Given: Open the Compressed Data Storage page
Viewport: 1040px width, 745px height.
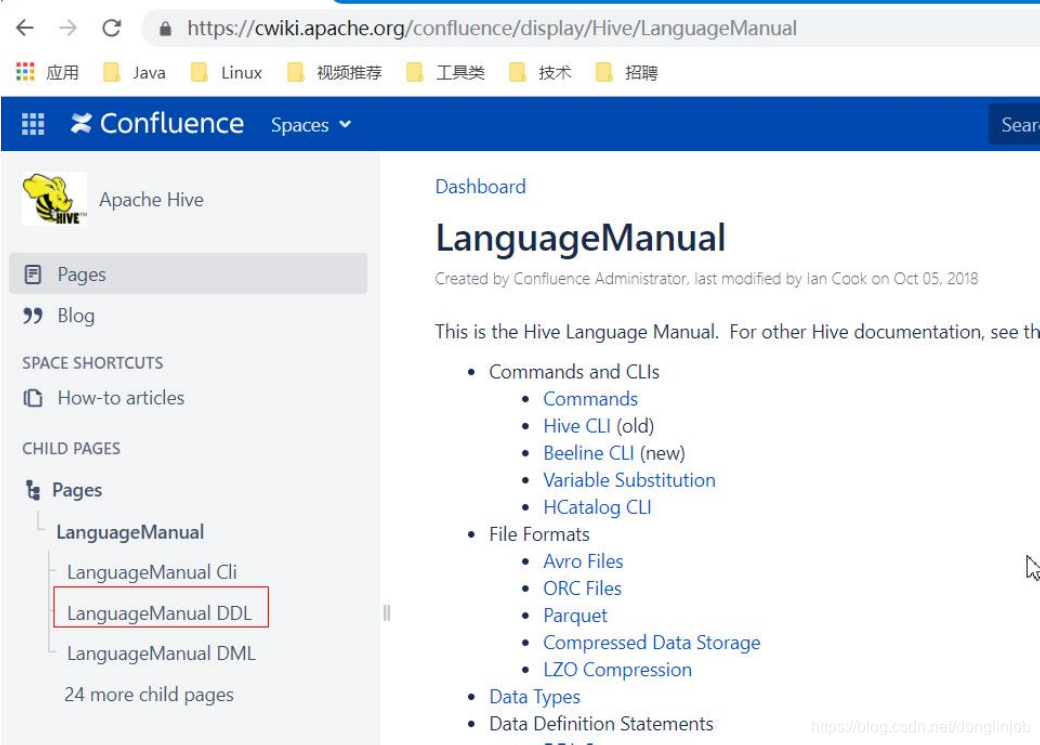Looking at the screenshot, I should point(652,642).
